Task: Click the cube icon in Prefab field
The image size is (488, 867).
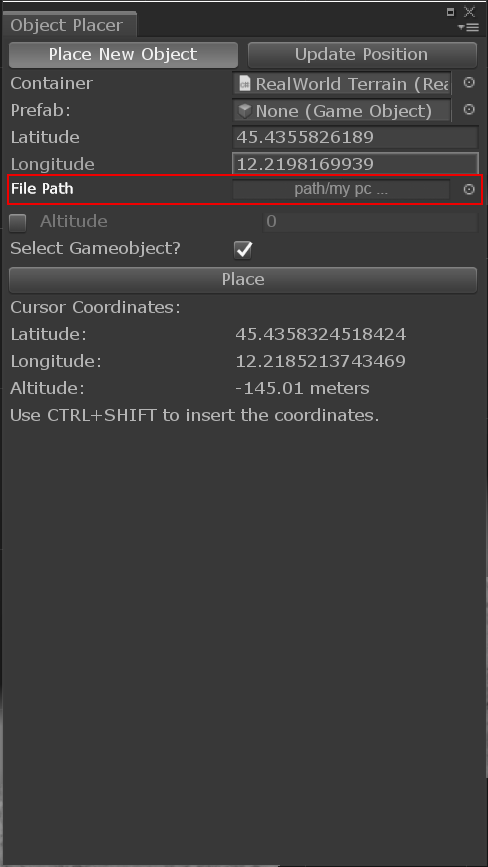Action: pyautogui.click(x=244, y=111)
